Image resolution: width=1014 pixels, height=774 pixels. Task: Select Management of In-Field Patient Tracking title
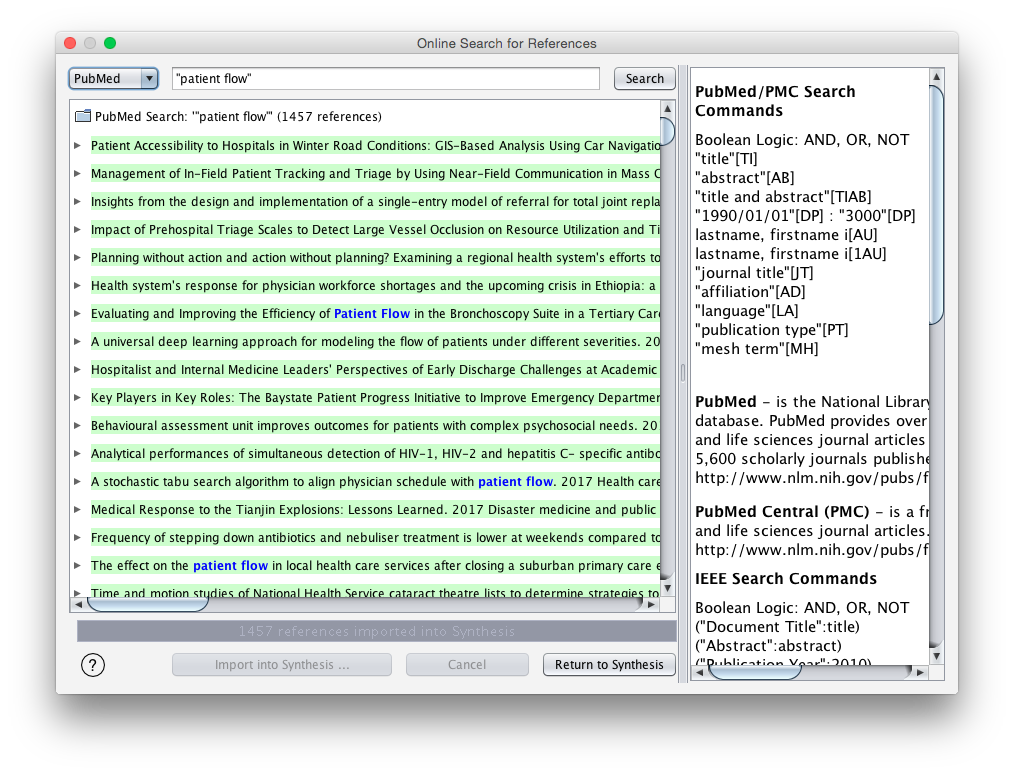point(375,173)
